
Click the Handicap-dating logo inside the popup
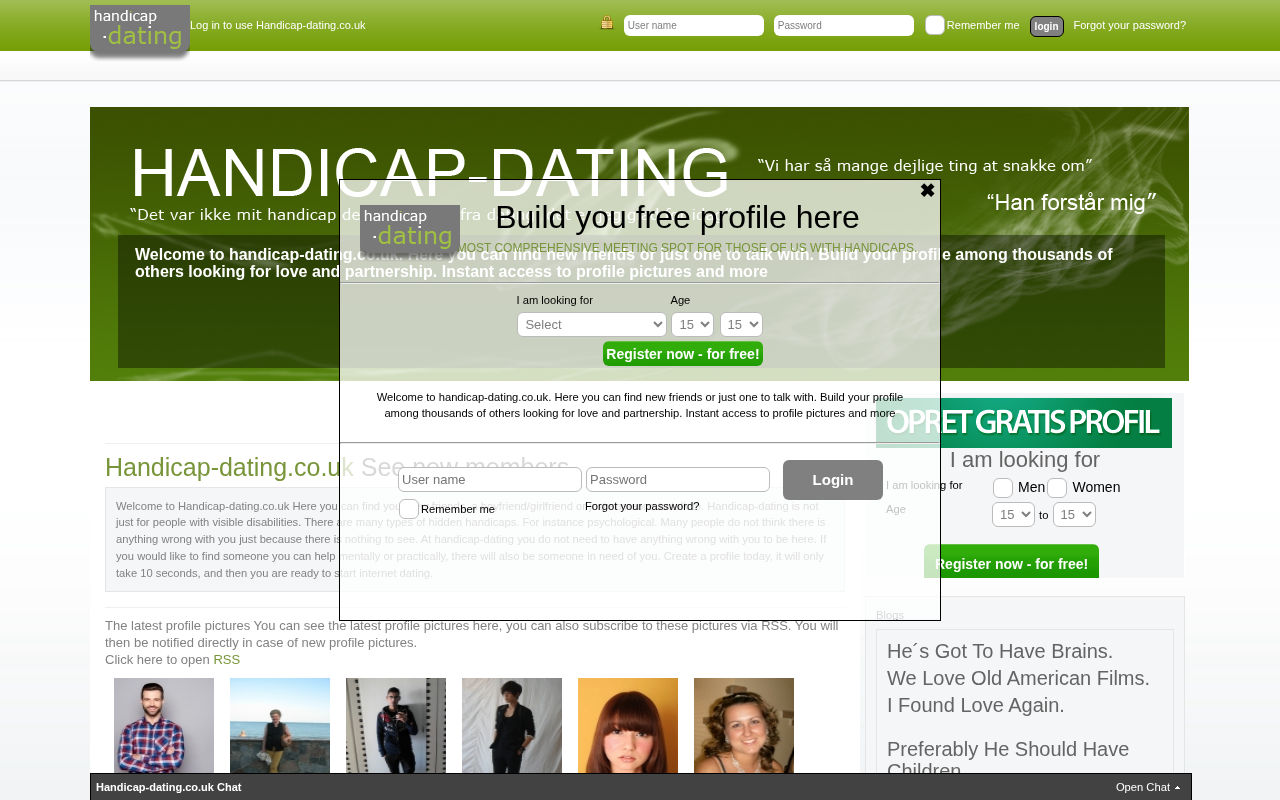click(x=410, y=230)
